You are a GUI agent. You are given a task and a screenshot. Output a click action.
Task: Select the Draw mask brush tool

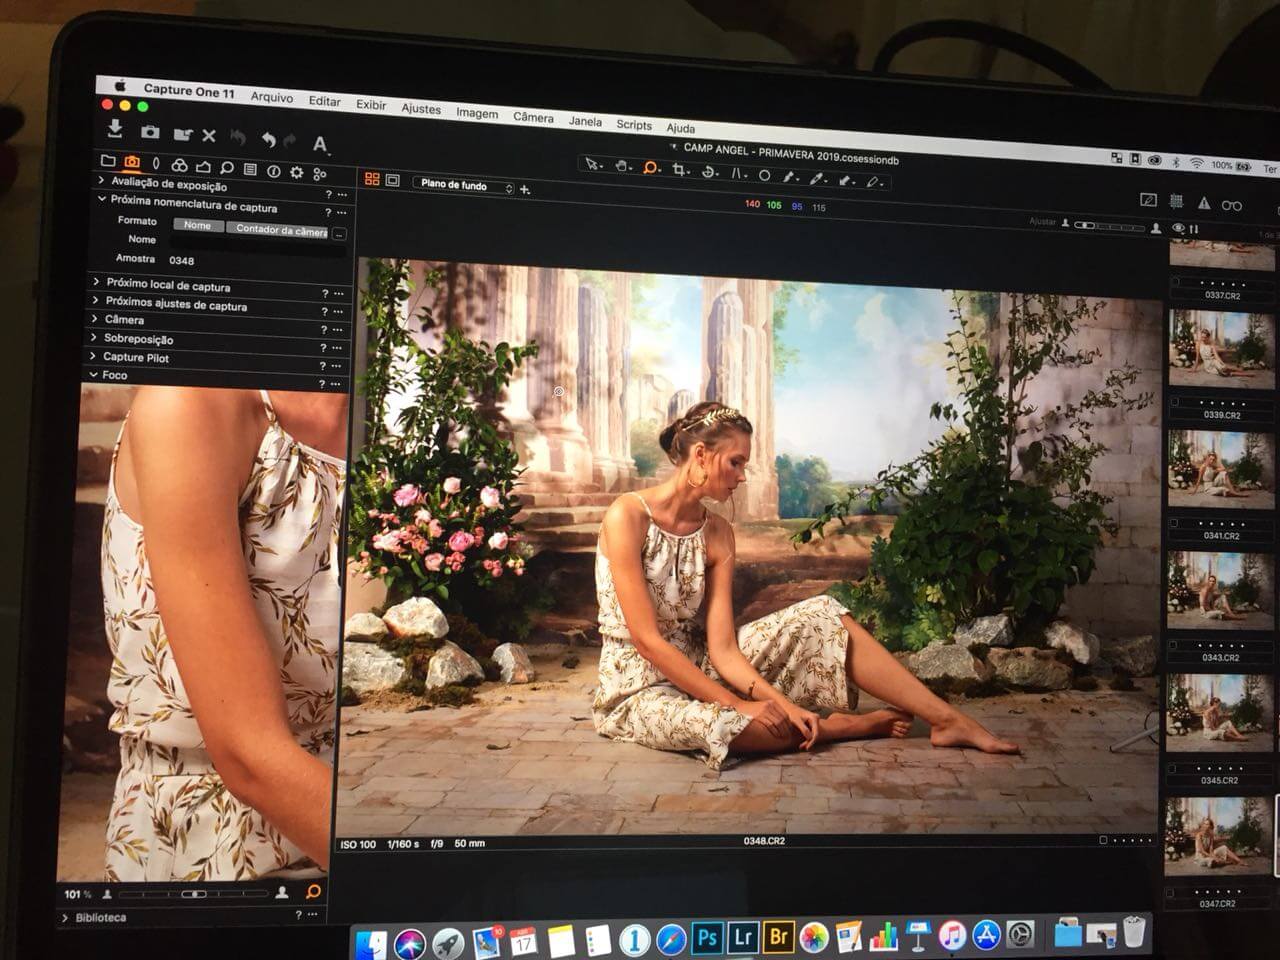point(791,177)
